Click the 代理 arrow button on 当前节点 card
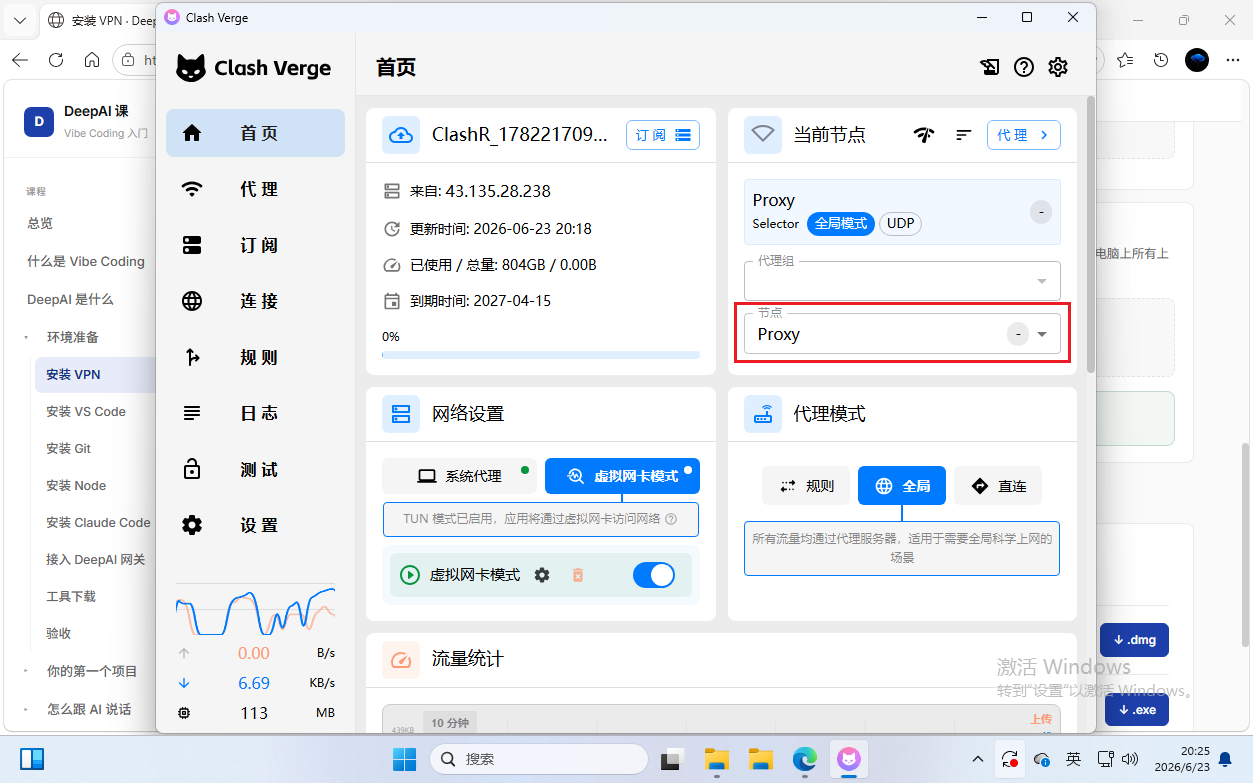Screen dimensions: 1253x783 click(1024, 135)
